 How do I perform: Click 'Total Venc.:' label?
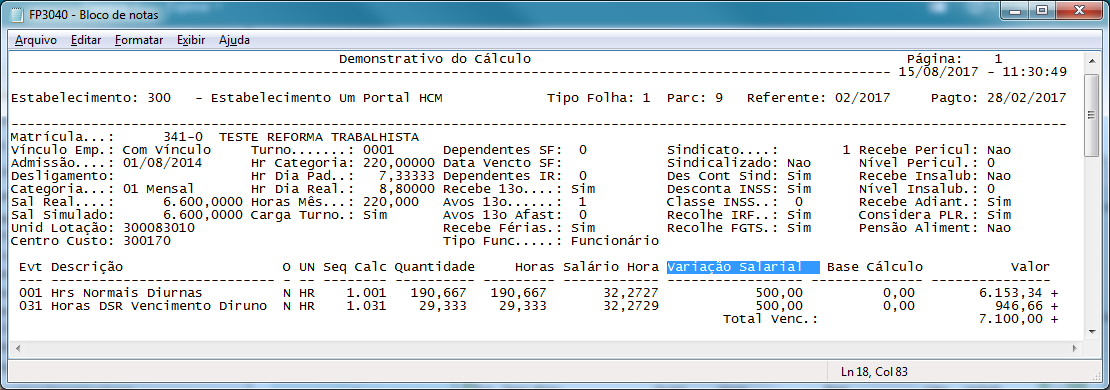click(770, 319)
